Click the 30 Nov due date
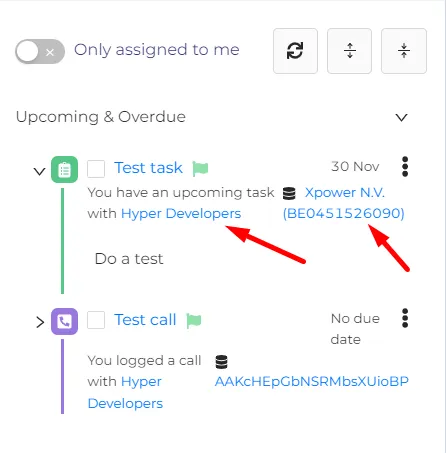 tap(355, 166)
